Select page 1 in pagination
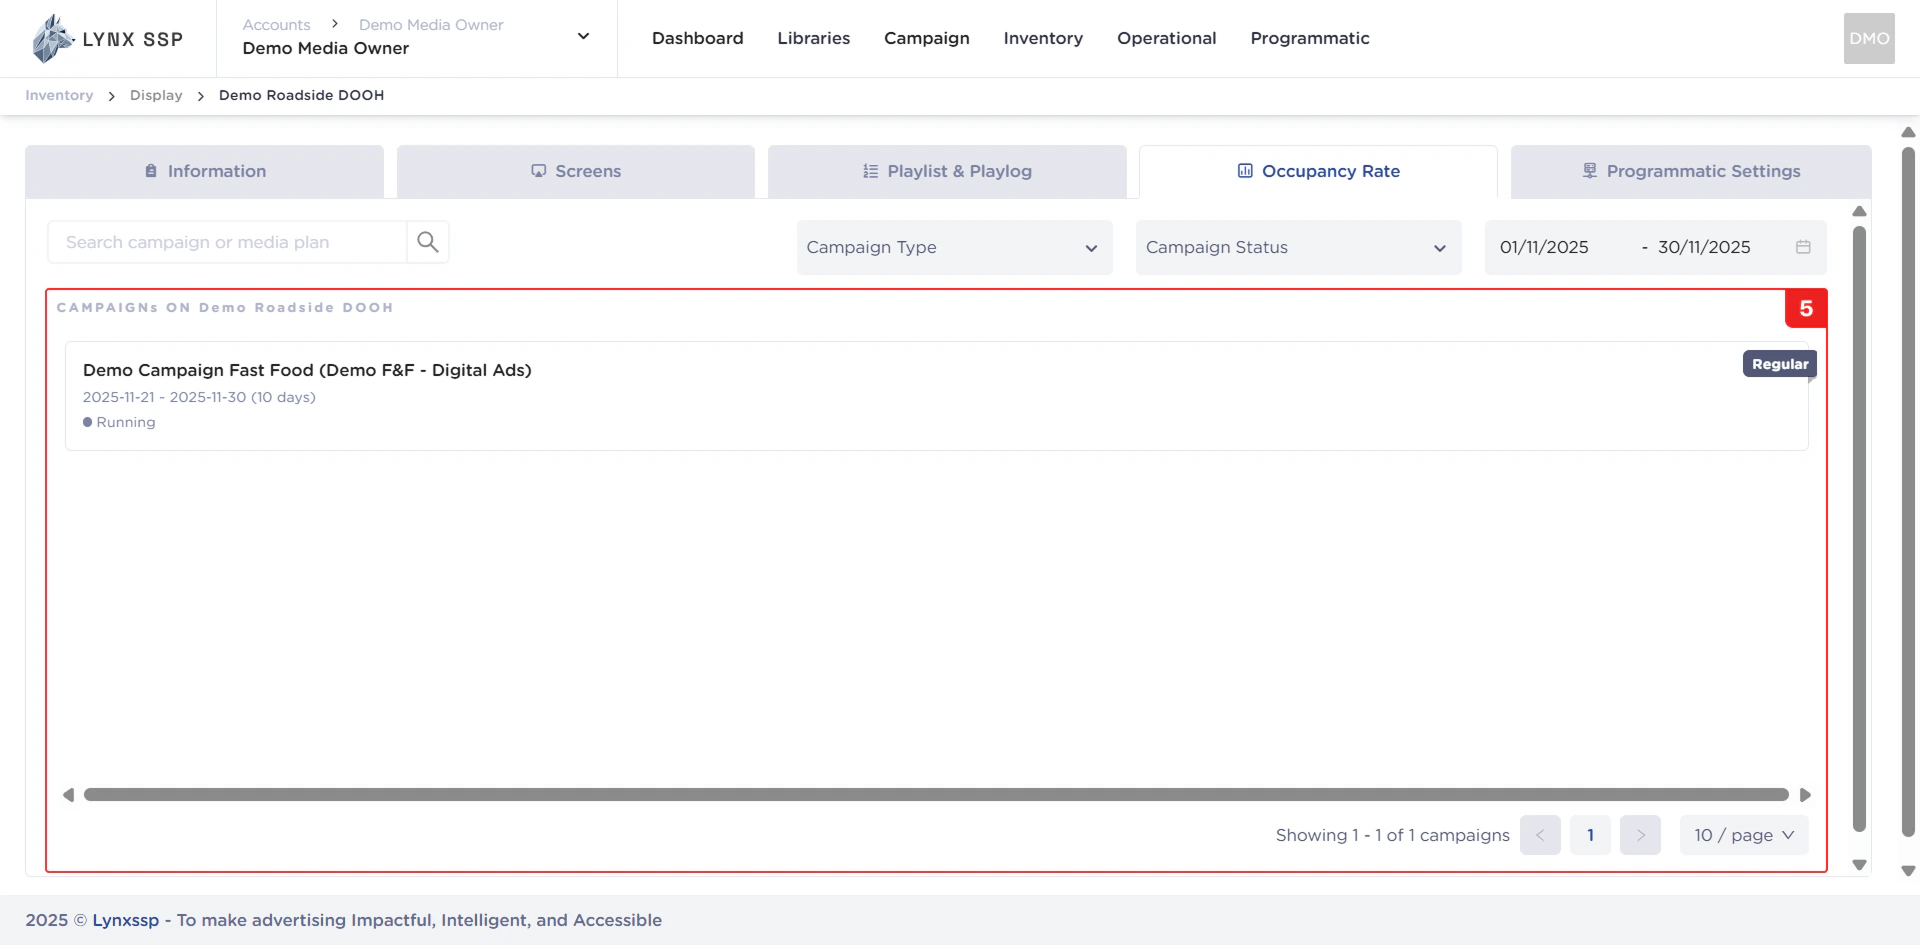Image resolution: width=1920 pixels, height=948 pixels. tap(1590, 835)
